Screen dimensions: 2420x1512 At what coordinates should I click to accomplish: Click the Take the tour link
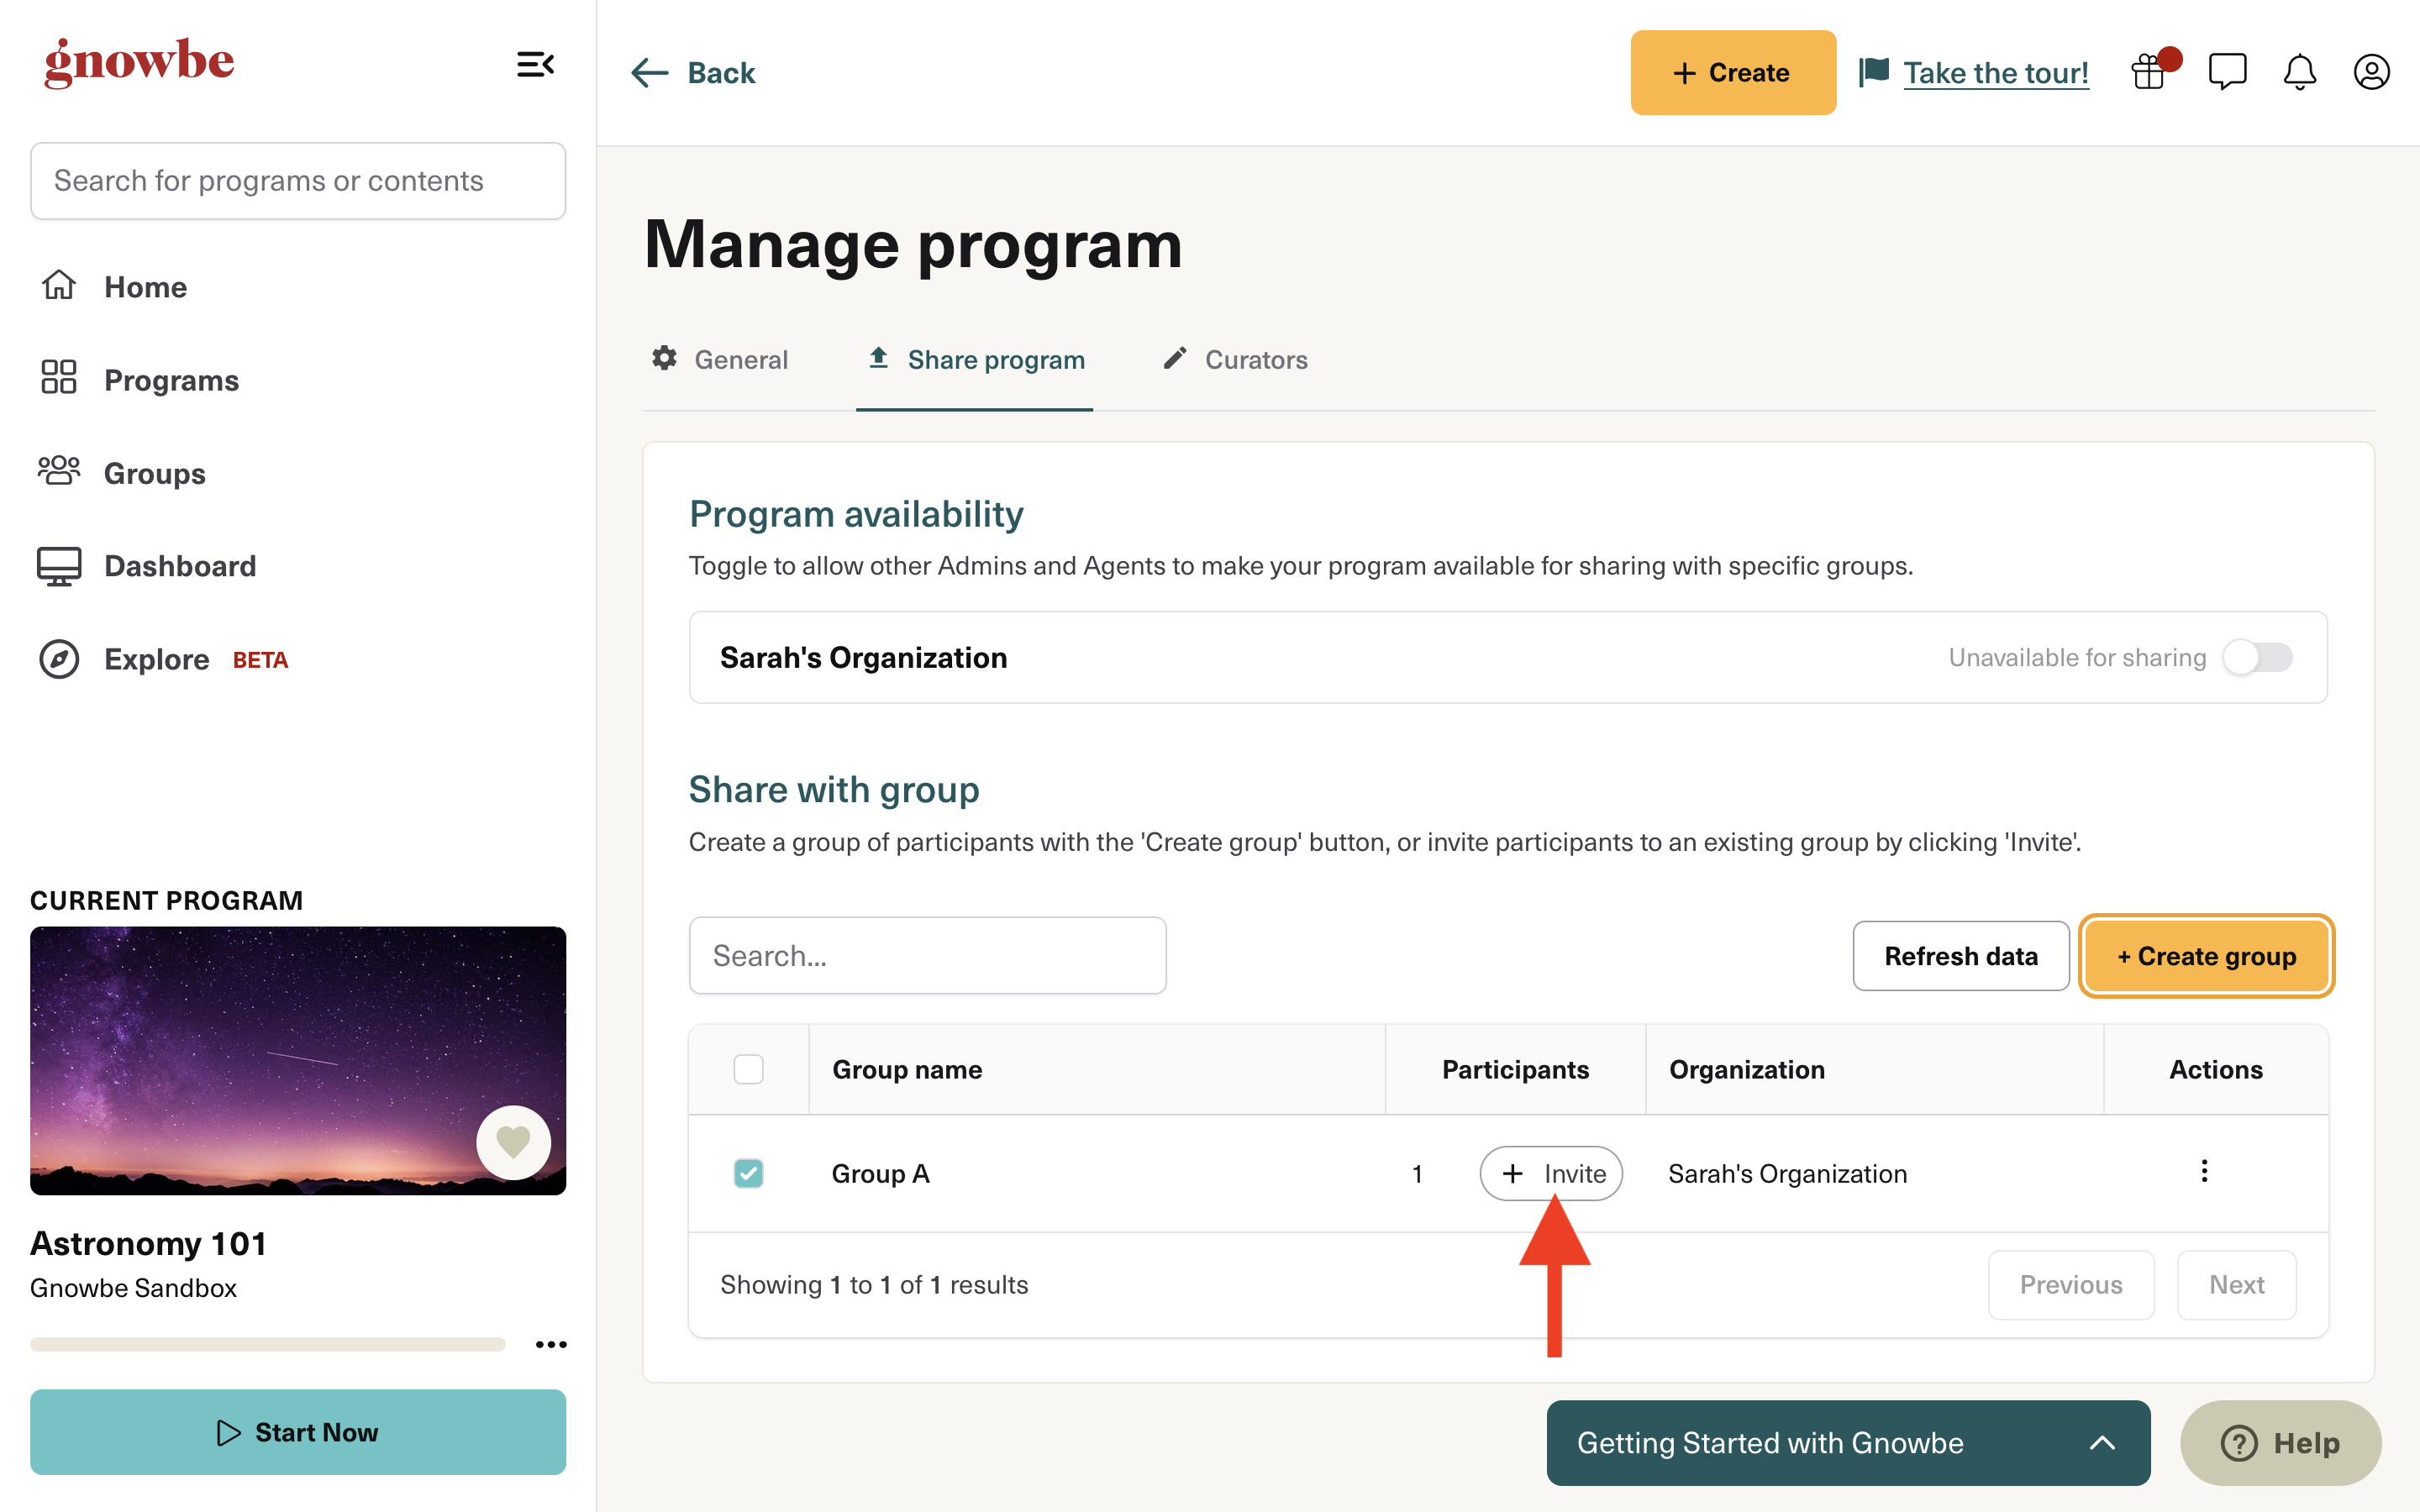pyautogui.click(x=1996, y=72)
